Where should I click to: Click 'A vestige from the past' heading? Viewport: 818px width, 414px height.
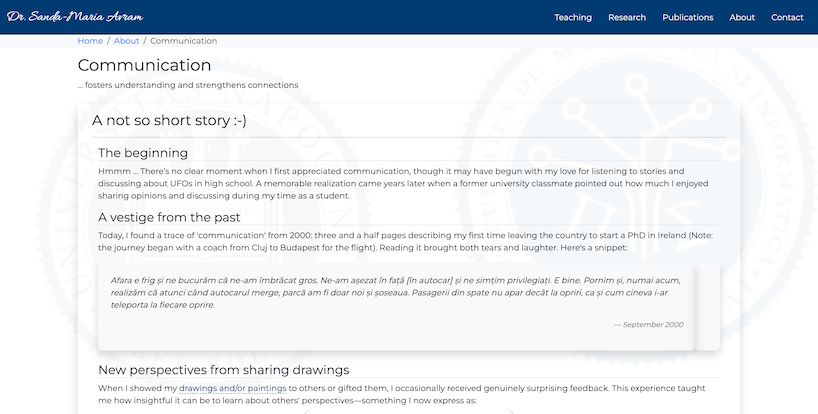(x=169, y=217)
